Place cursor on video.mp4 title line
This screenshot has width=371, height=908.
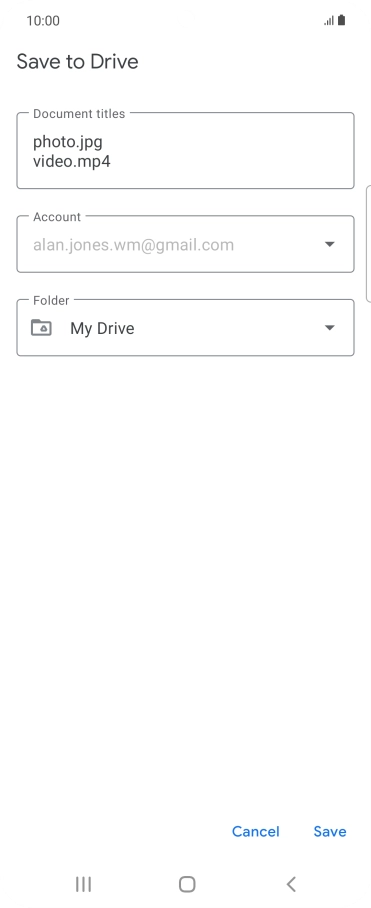pos(72,161)
